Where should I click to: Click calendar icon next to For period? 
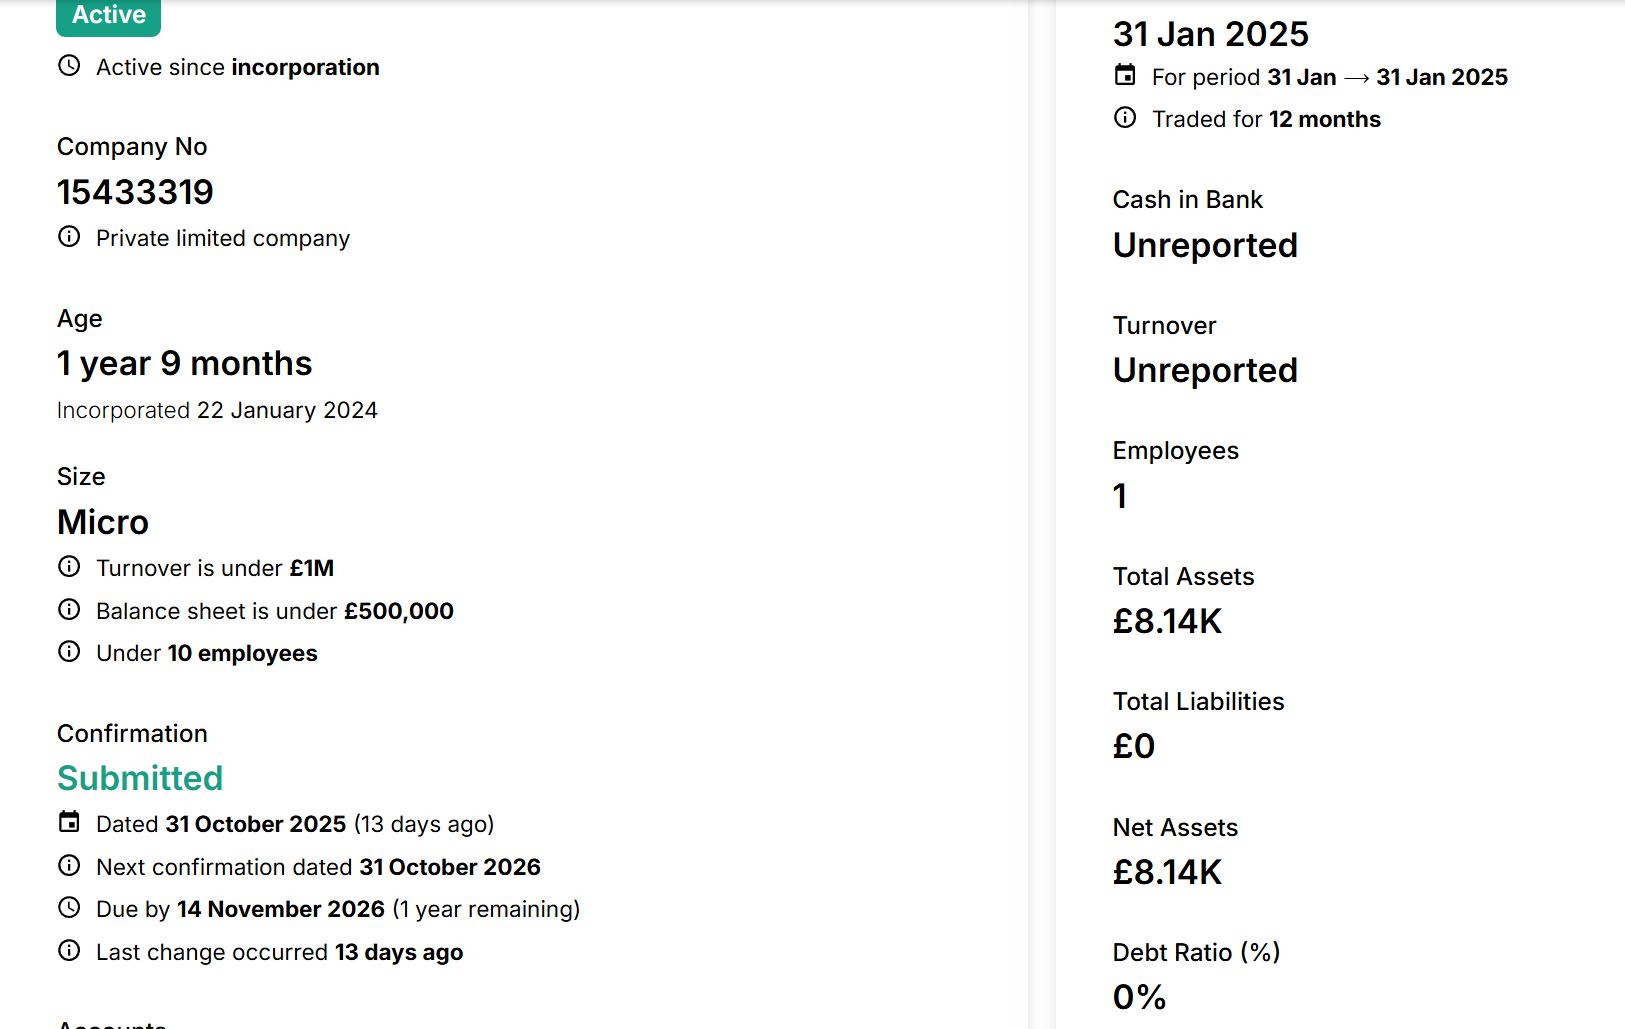tap(1125, 75)
